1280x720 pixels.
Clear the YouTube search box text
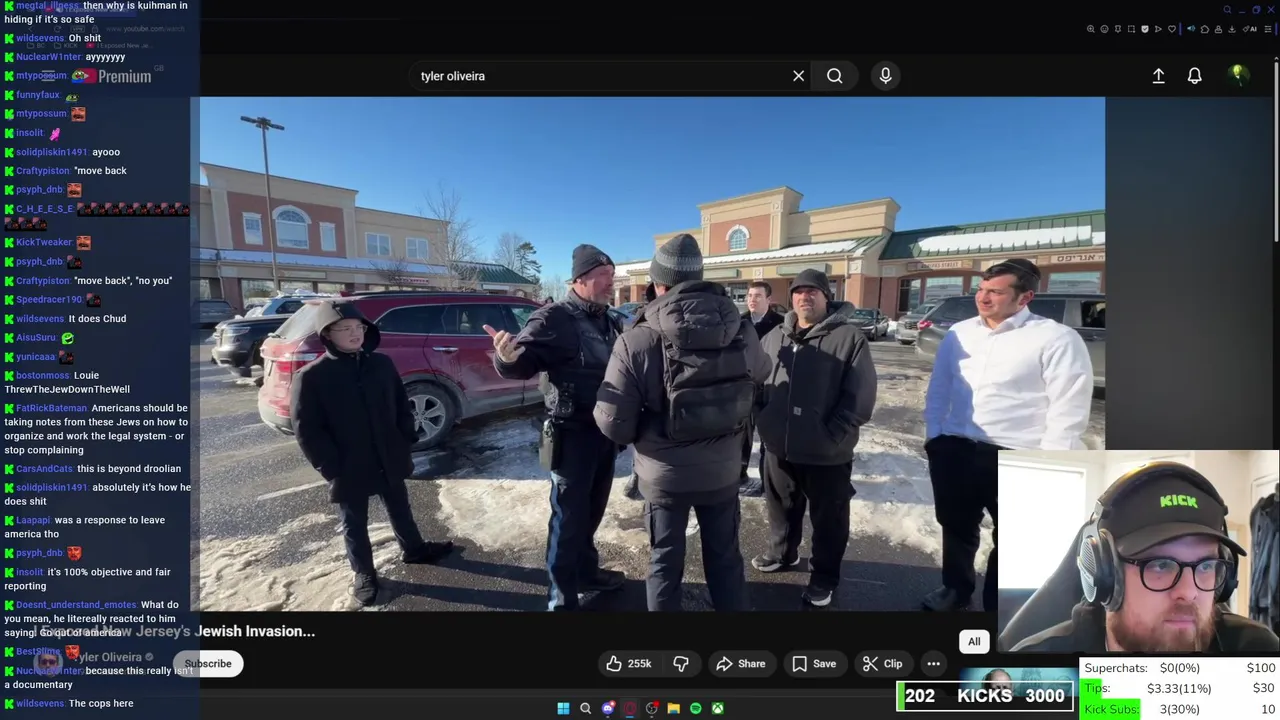coord(798,76)
